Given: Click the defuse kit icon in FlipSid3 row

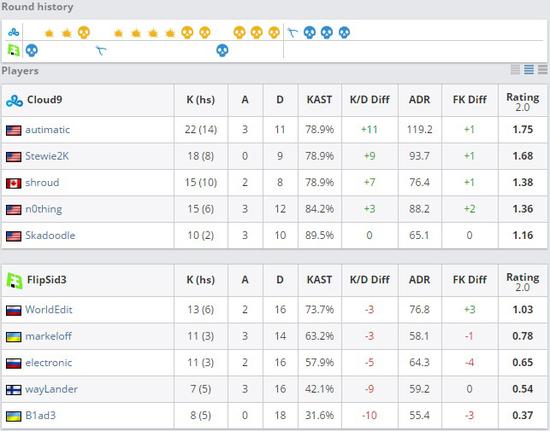Looking at the screenshot, I should click(101, 50).
